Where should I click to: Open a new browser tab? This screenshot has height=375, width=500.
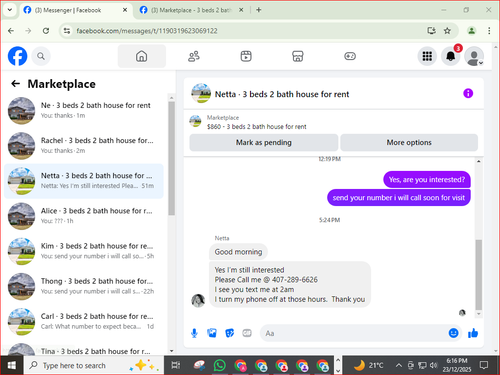(x=258, y=10)
